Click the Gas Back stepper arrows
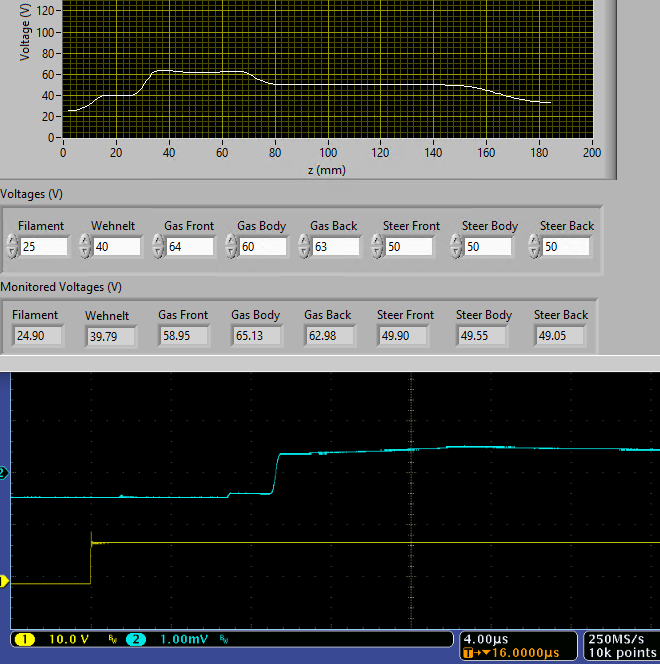660x664 pixels. (x=304, y=247)
